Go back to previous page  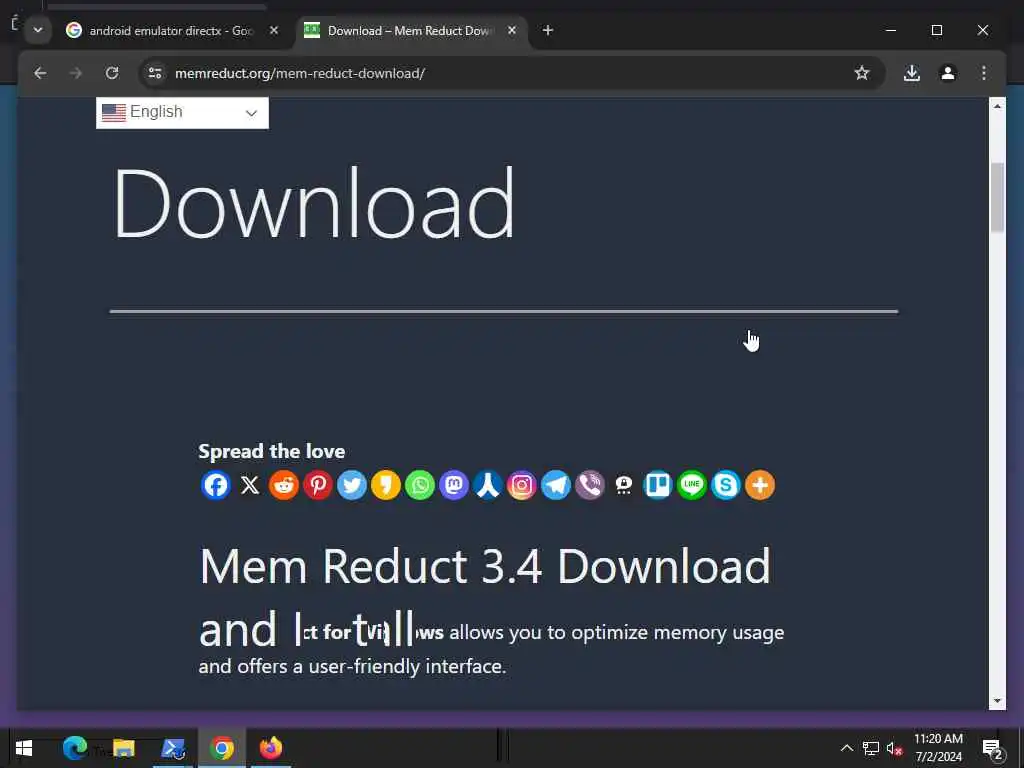(40, 73)
